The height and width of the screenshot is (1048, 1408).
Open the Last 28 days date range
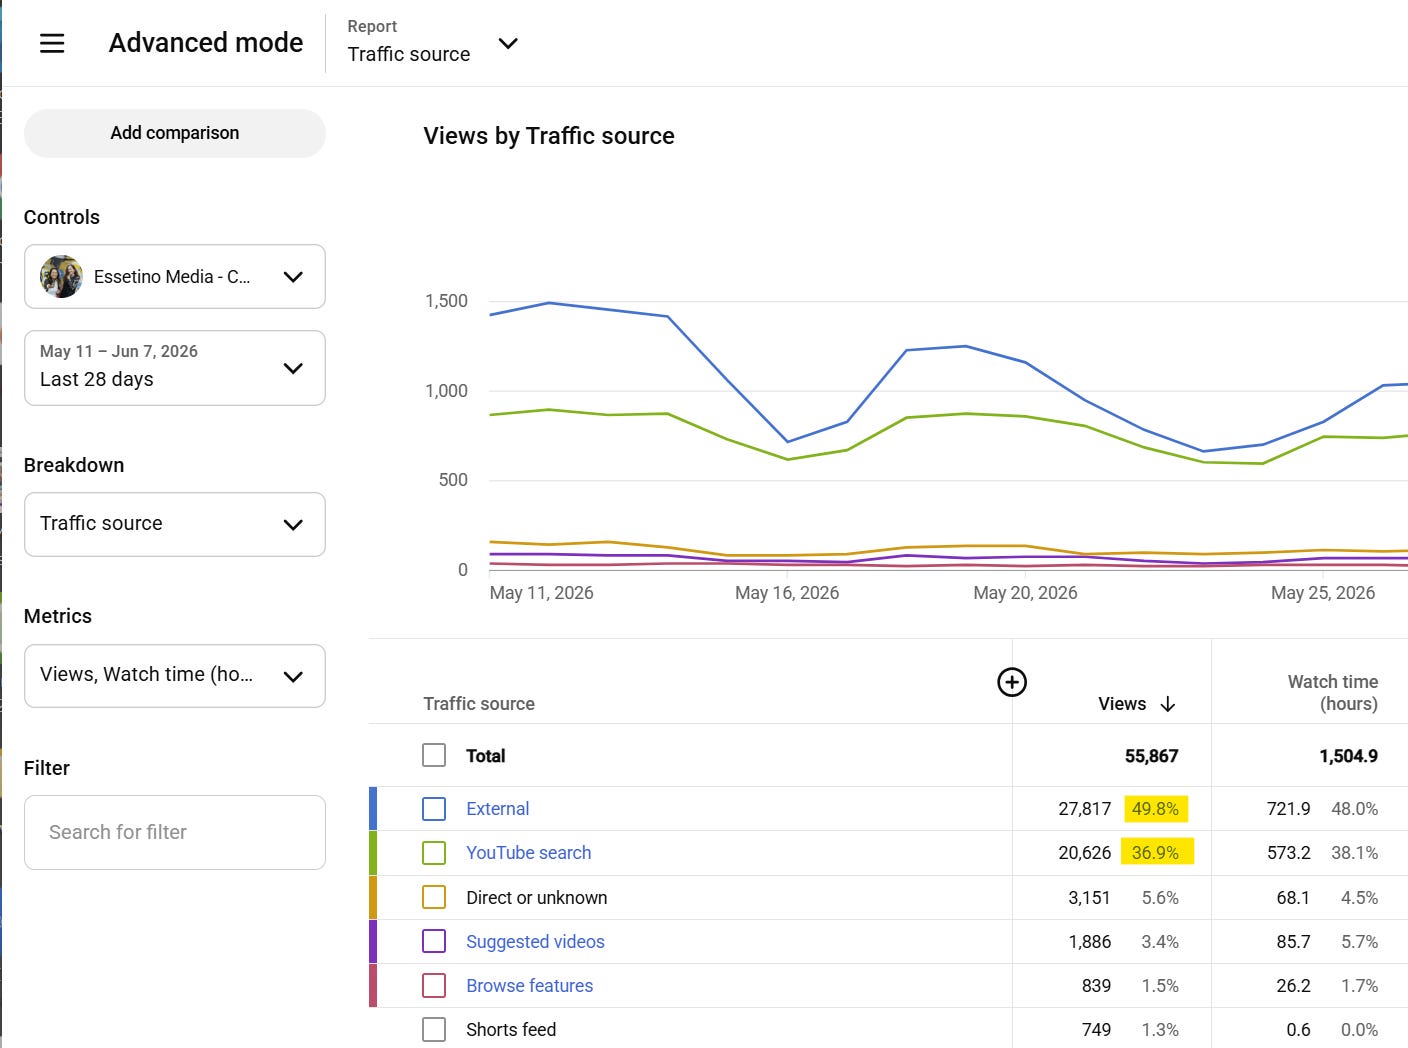pyautogui.click(x=175, y=368)
